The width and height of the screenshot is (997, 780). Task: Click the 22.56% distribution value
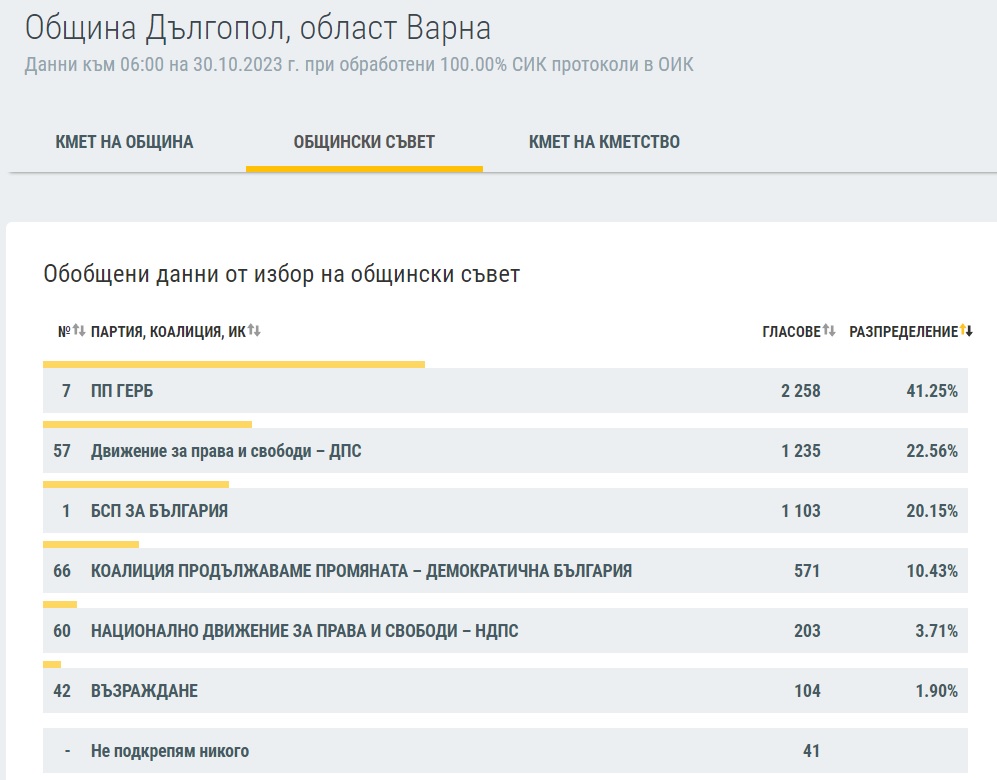[x=932, y=451]
